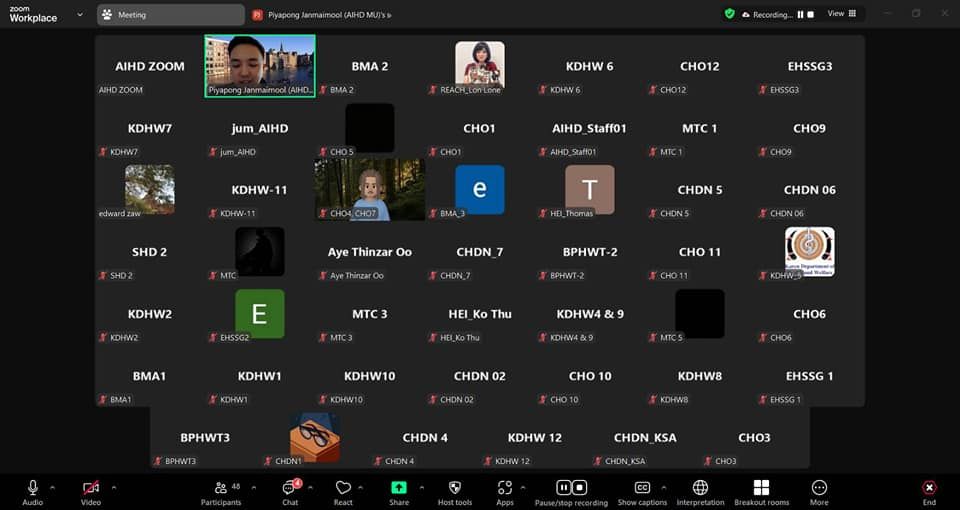This screenshot has height=510, width=960.
Task: Open the Interpretation globe icon
Action: [700, 489]
